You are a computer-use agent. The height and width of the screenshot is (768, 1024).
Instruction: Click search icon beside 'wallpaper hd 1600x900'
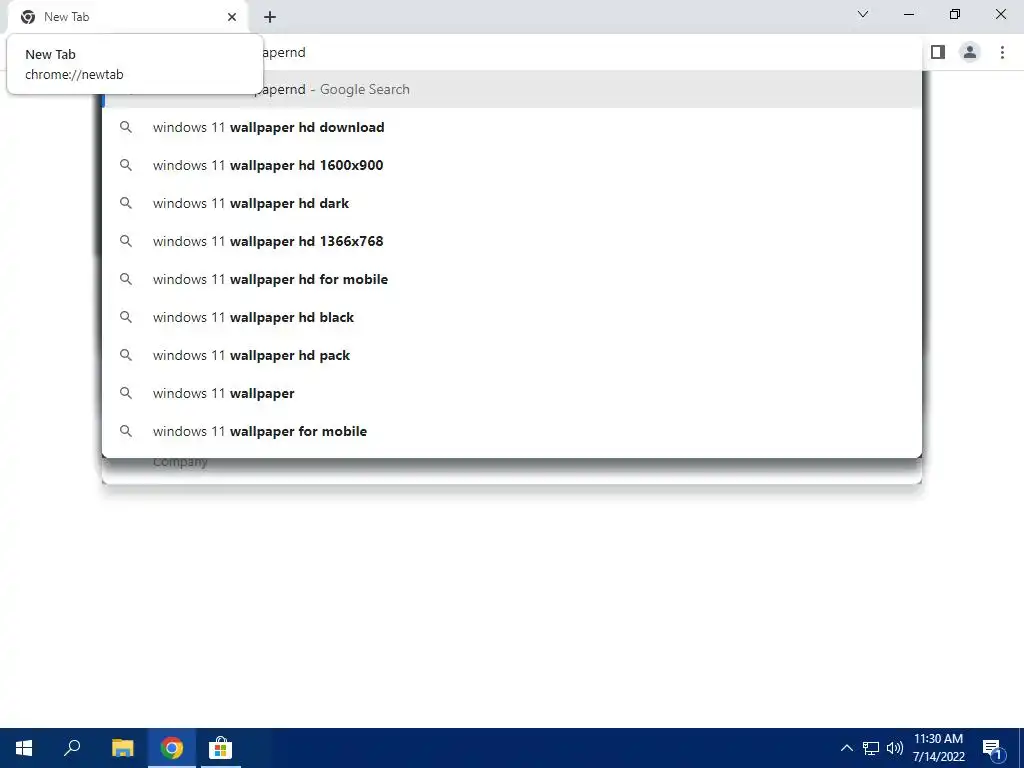click(x=125, y=165)
